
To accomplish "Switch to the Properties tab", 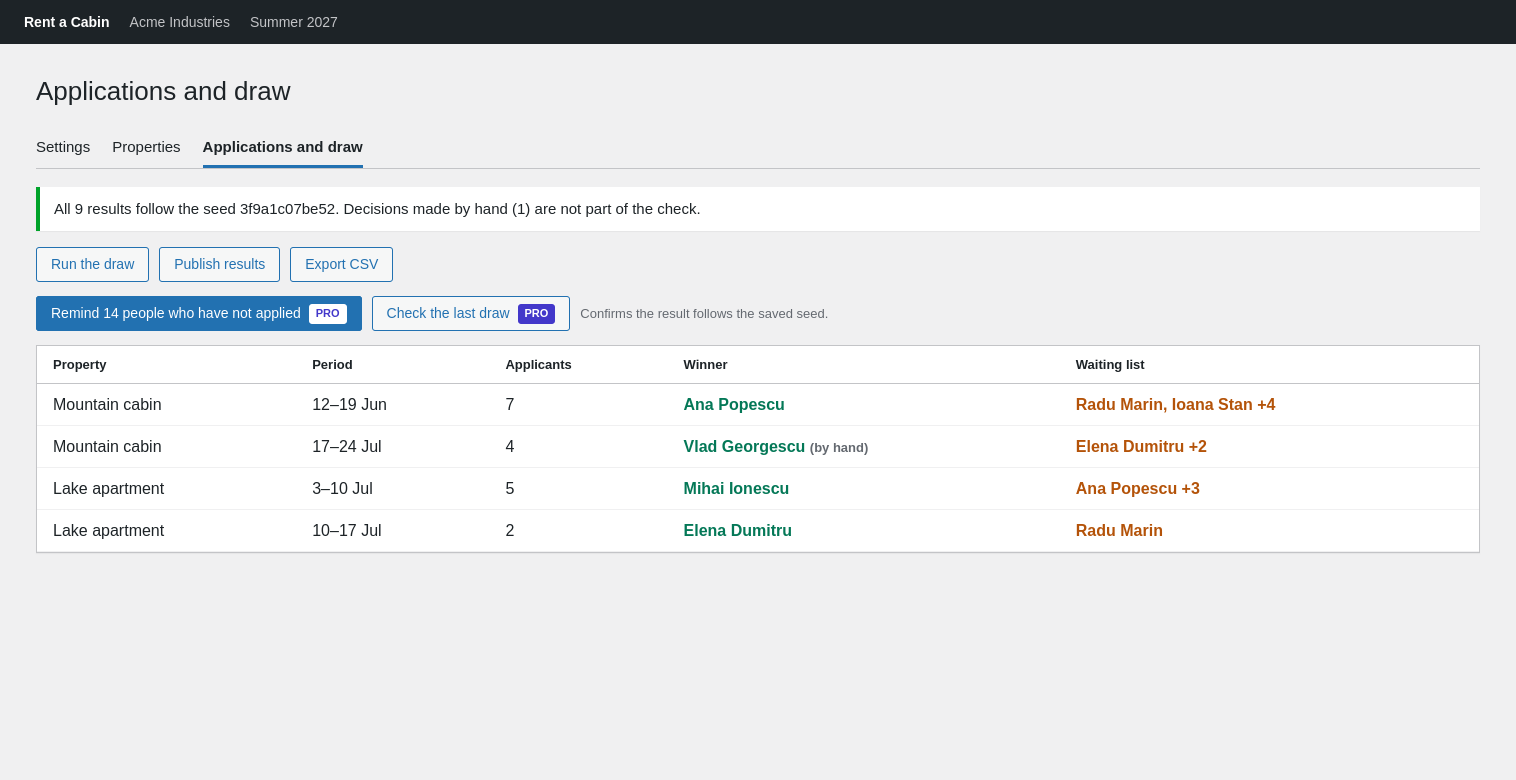I will 146,147.
